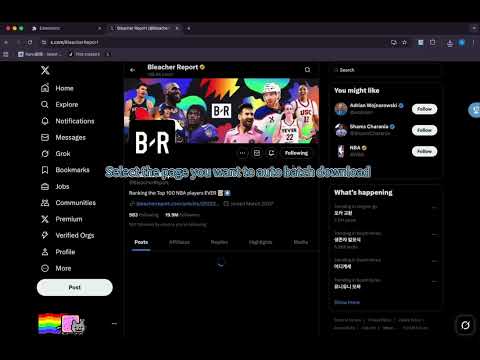Click the Premium X icon
The height and width of the screenshot is (360, 480).
point(45,219)
